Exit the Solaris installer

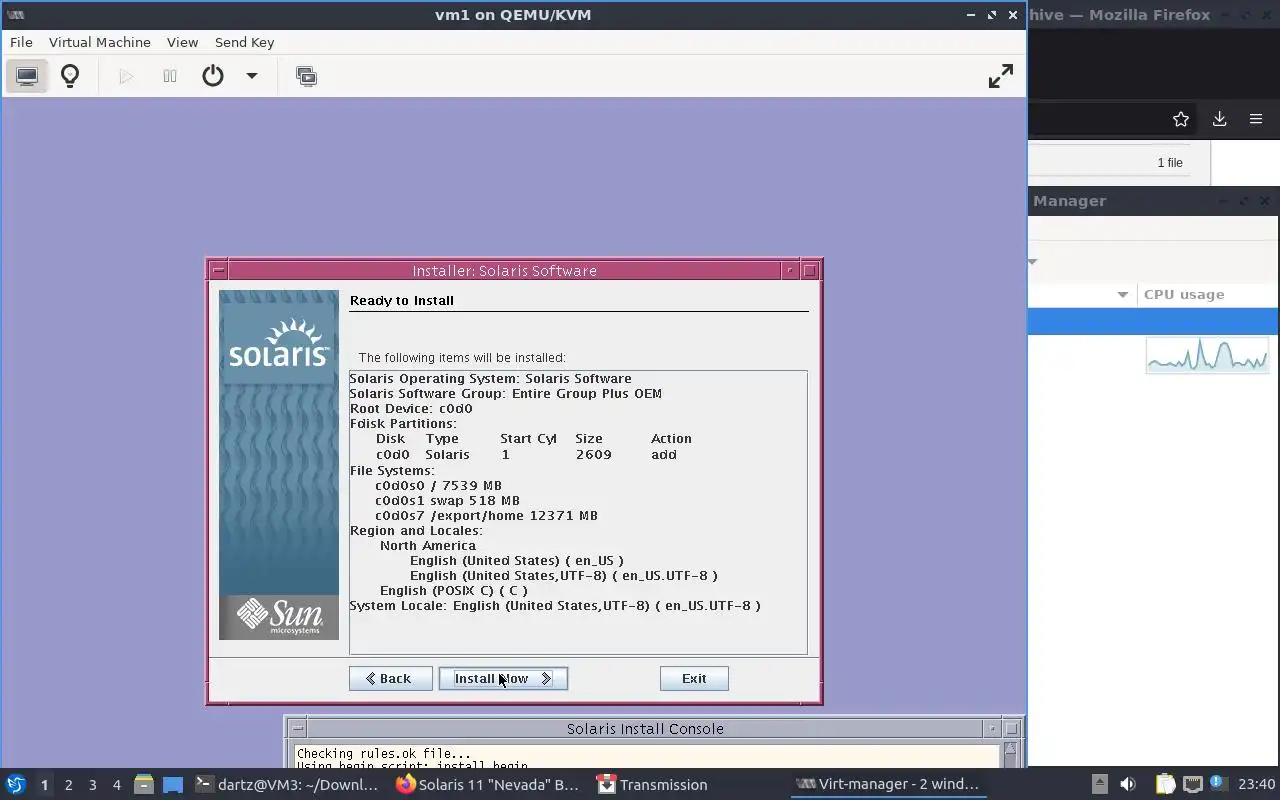point(694,678)
